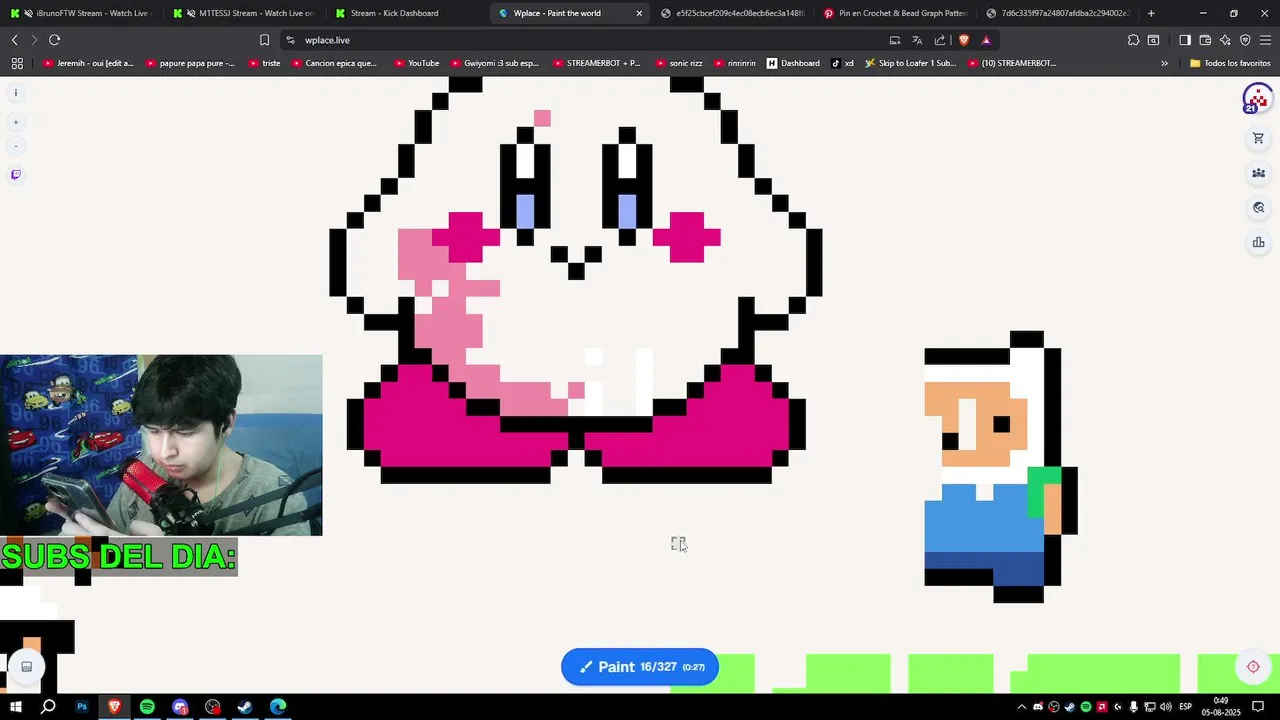Open Brave Rewards triangle icon
Viewport: 1280px width, 720px height.
(x=986, y=40)
